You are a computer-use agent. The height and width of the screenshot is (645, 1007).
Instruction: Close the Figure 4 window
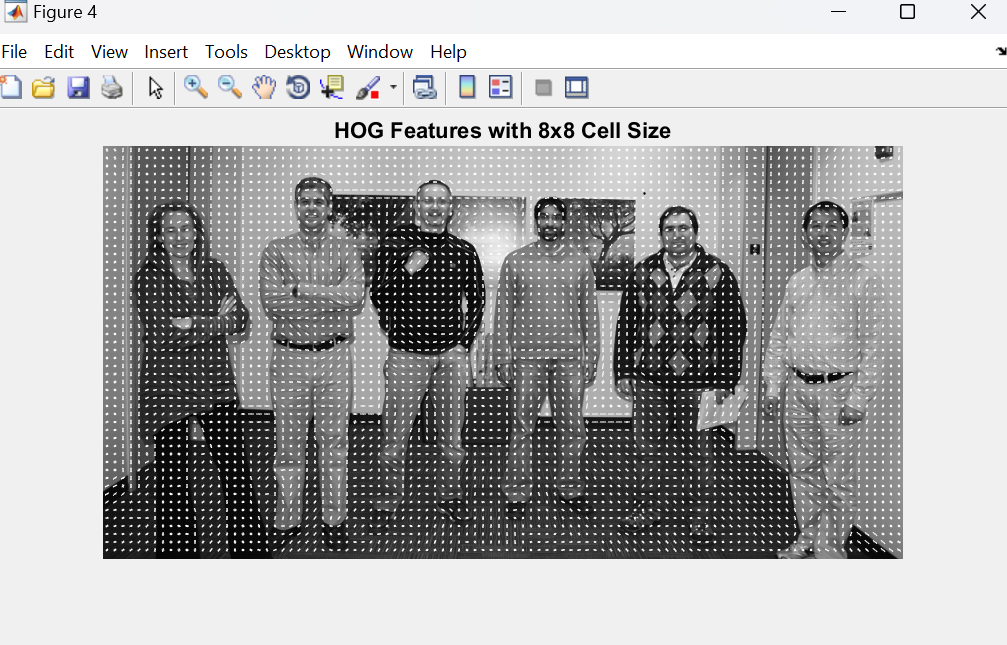coord(978,12)
